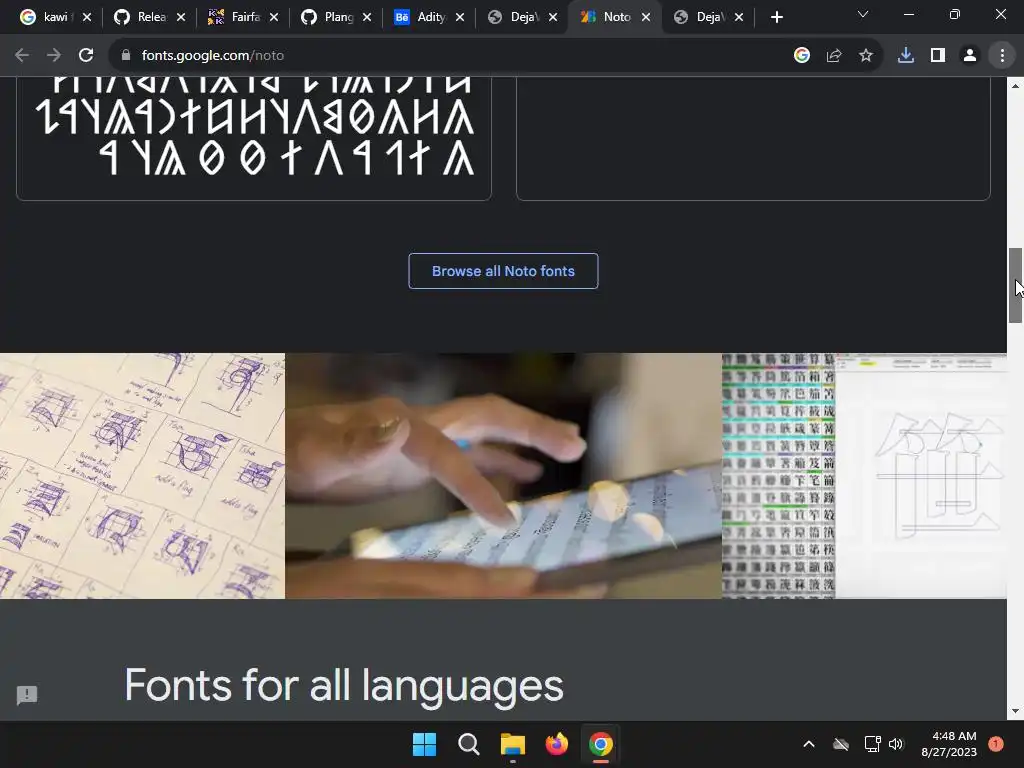Click the OneDrive cloud tray icon
Screen dimensions: 1024x768
pyautogui.click(x=841, y=744)
